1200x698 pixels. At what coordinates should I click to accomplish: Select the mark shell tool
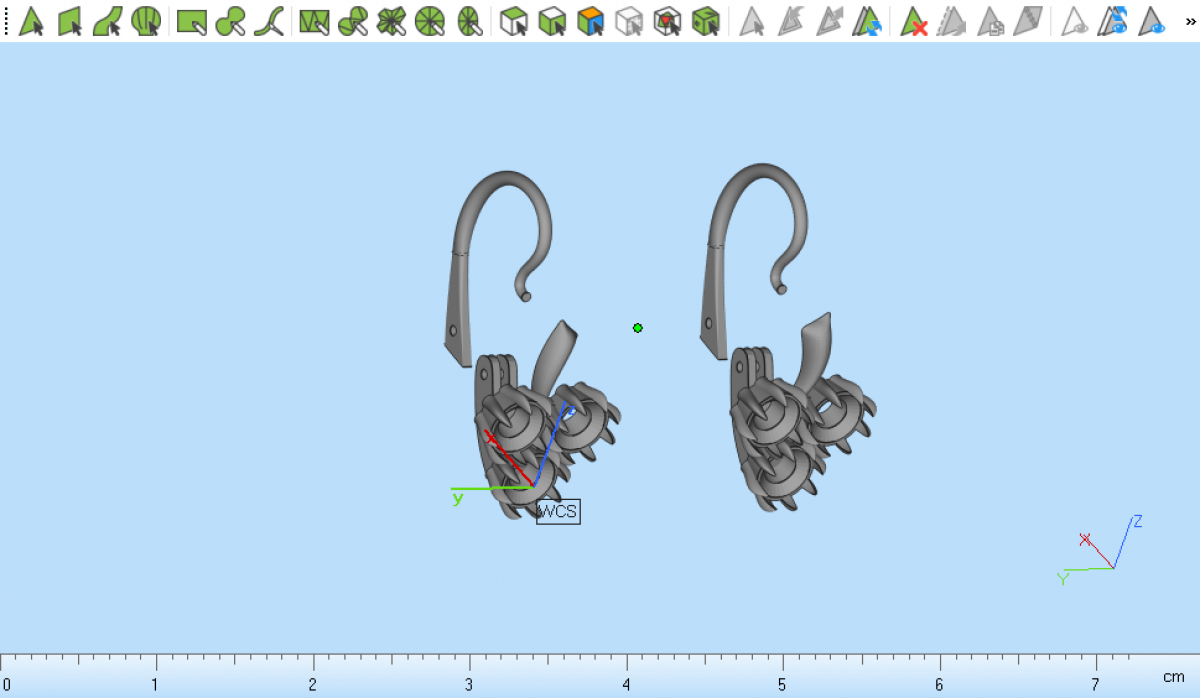coord(146,21)
